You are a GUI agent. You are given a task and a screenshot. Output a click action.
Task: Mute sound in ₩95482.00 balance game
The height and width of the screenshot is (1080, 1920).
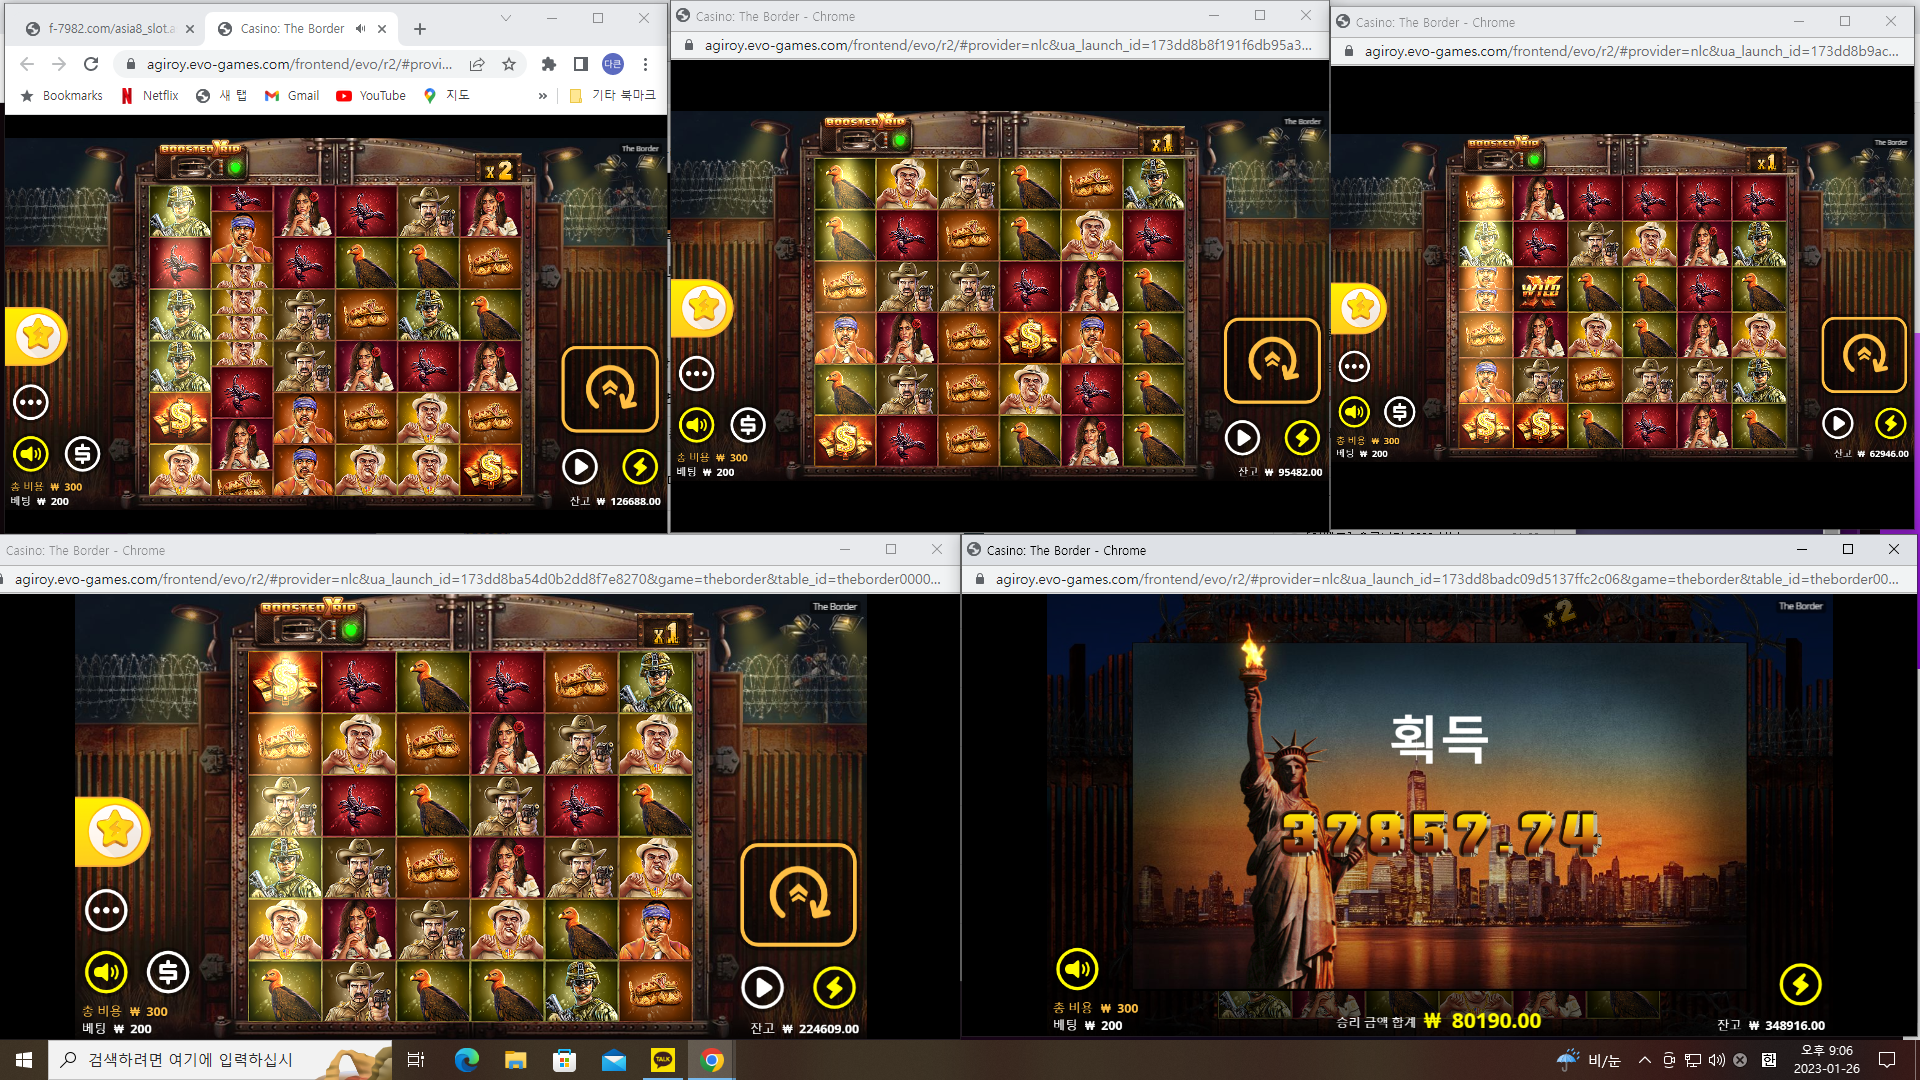coord(697,425)
